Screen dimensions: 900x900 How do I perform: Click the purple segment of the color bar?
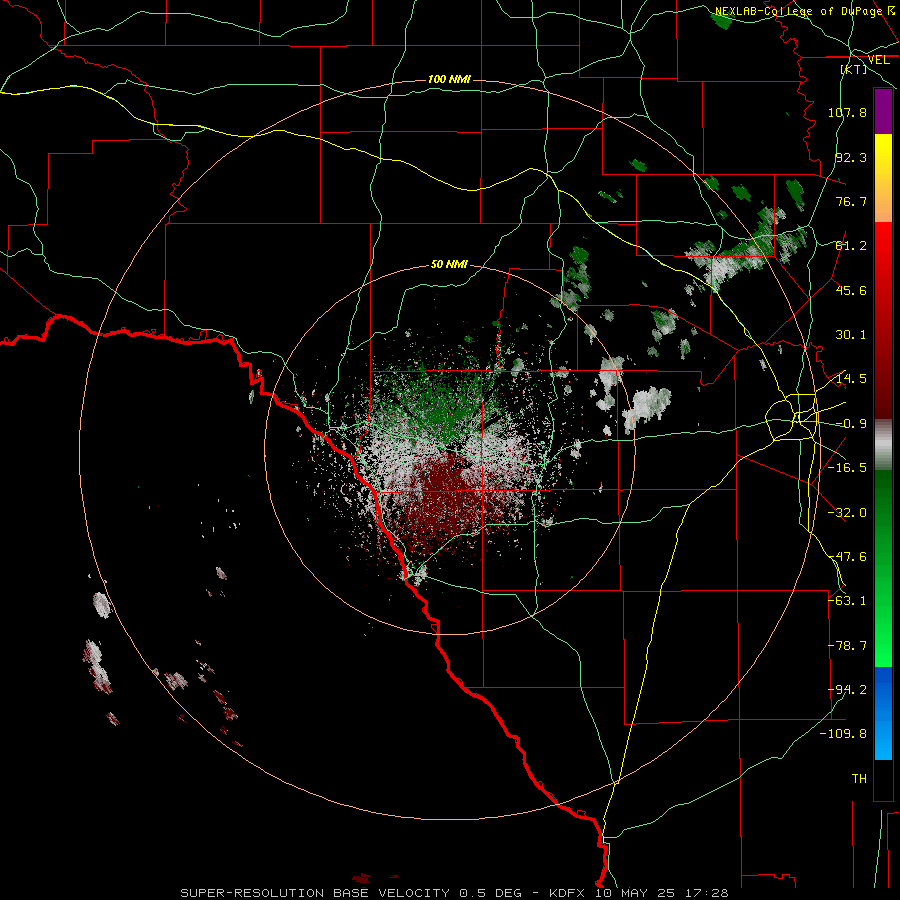[x=883, y=111]
